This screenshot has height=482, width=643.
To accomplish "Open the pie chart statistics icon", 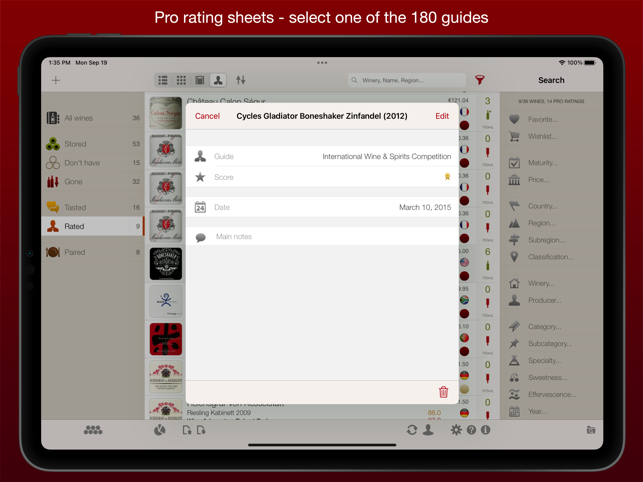I will (160, 430).
